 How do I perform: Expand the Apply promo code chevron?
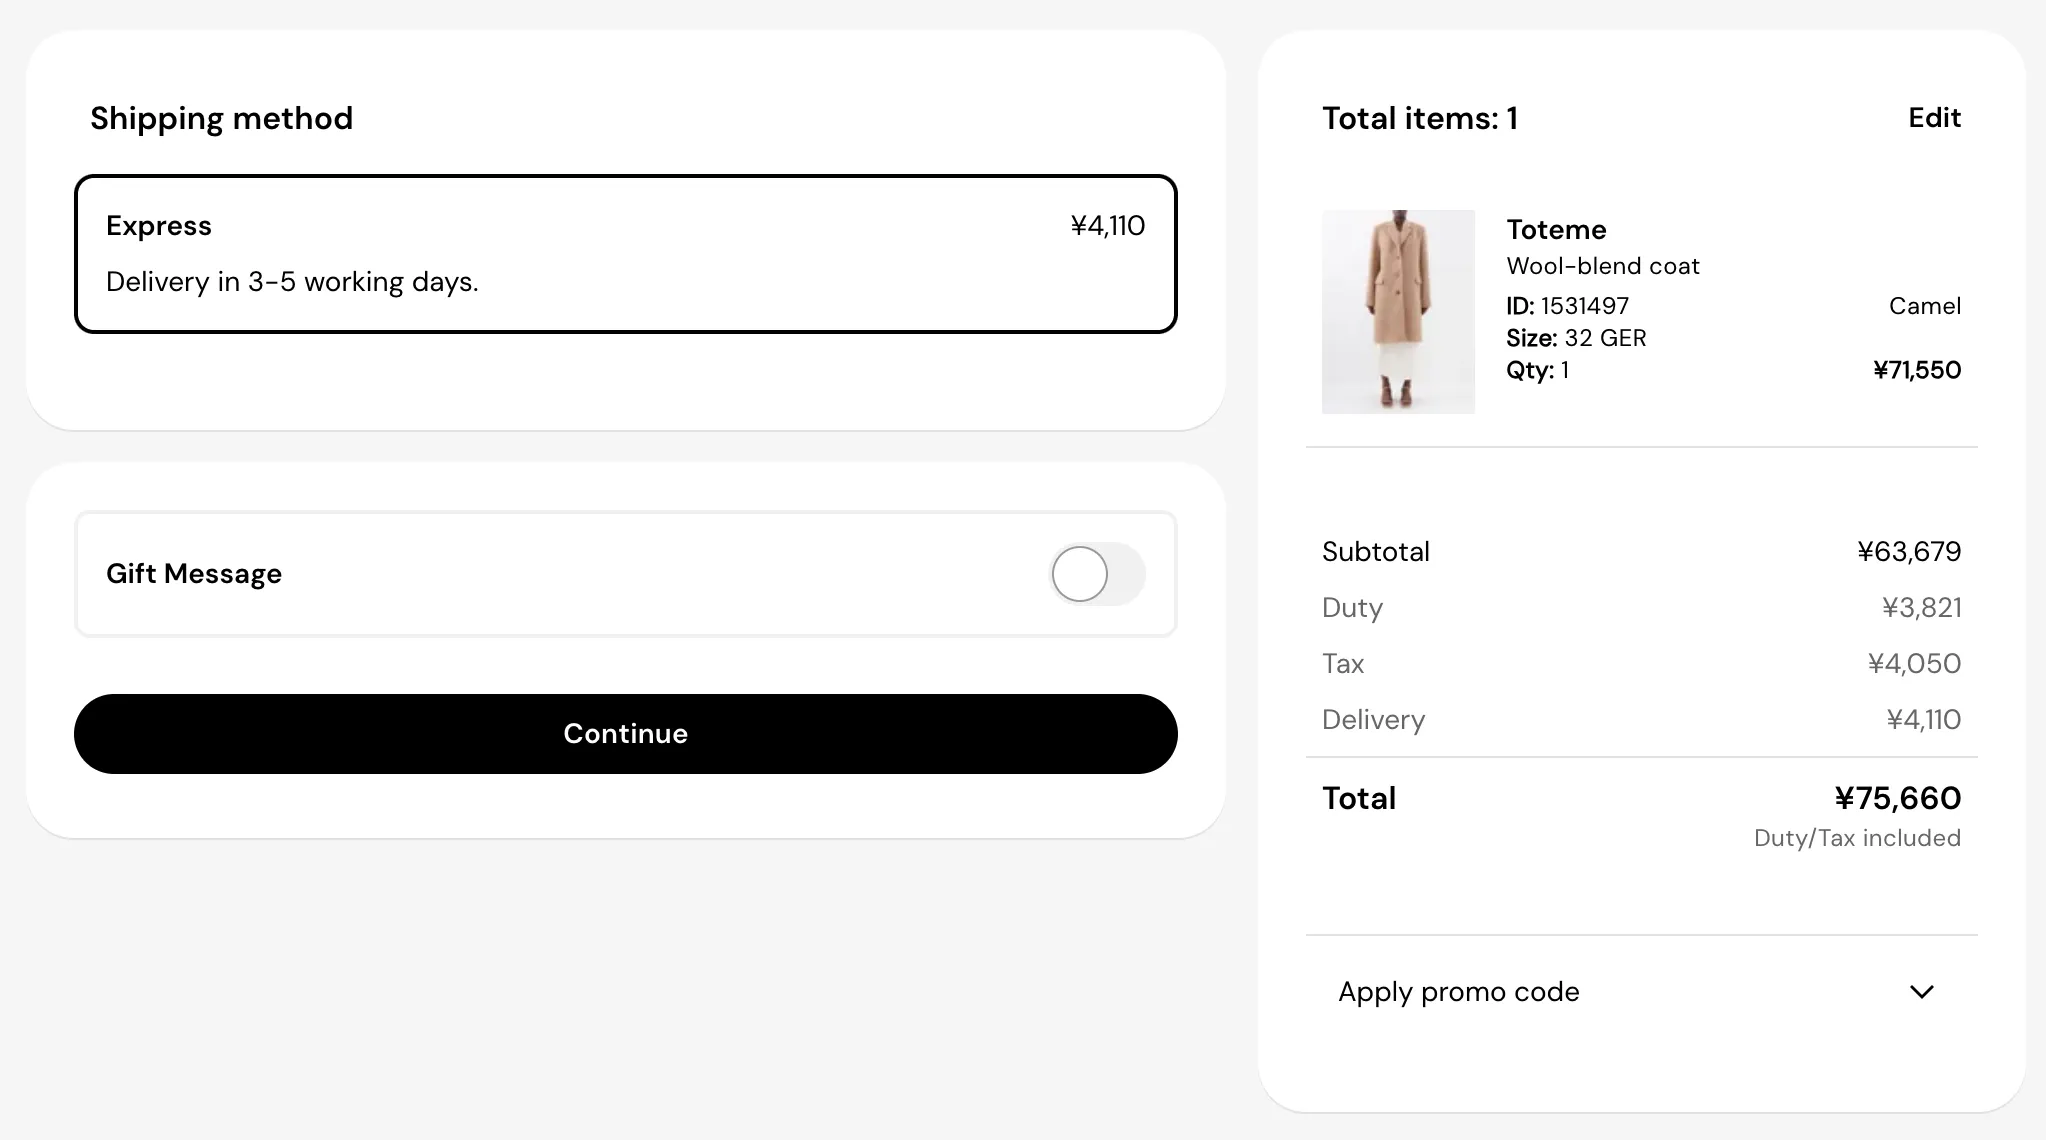[1921, 992]
